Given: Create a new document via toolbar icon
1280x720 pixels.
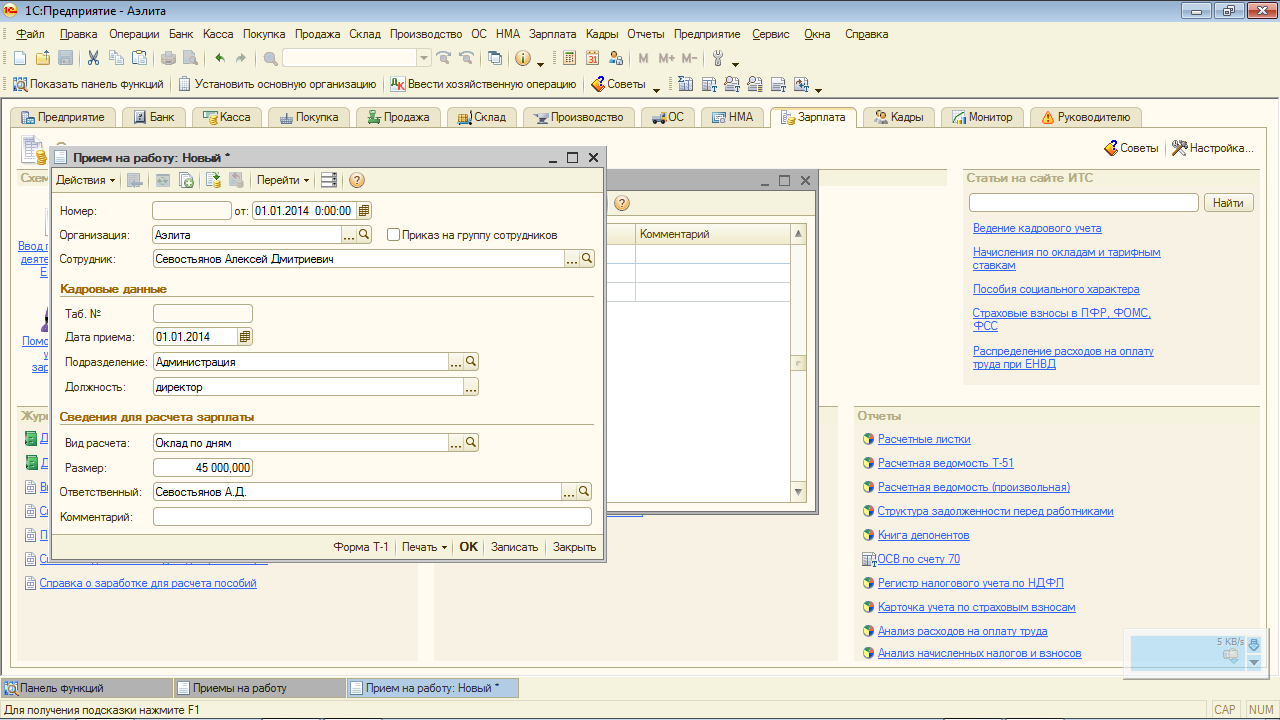Looking at the screenshot, I should (20, 58).
